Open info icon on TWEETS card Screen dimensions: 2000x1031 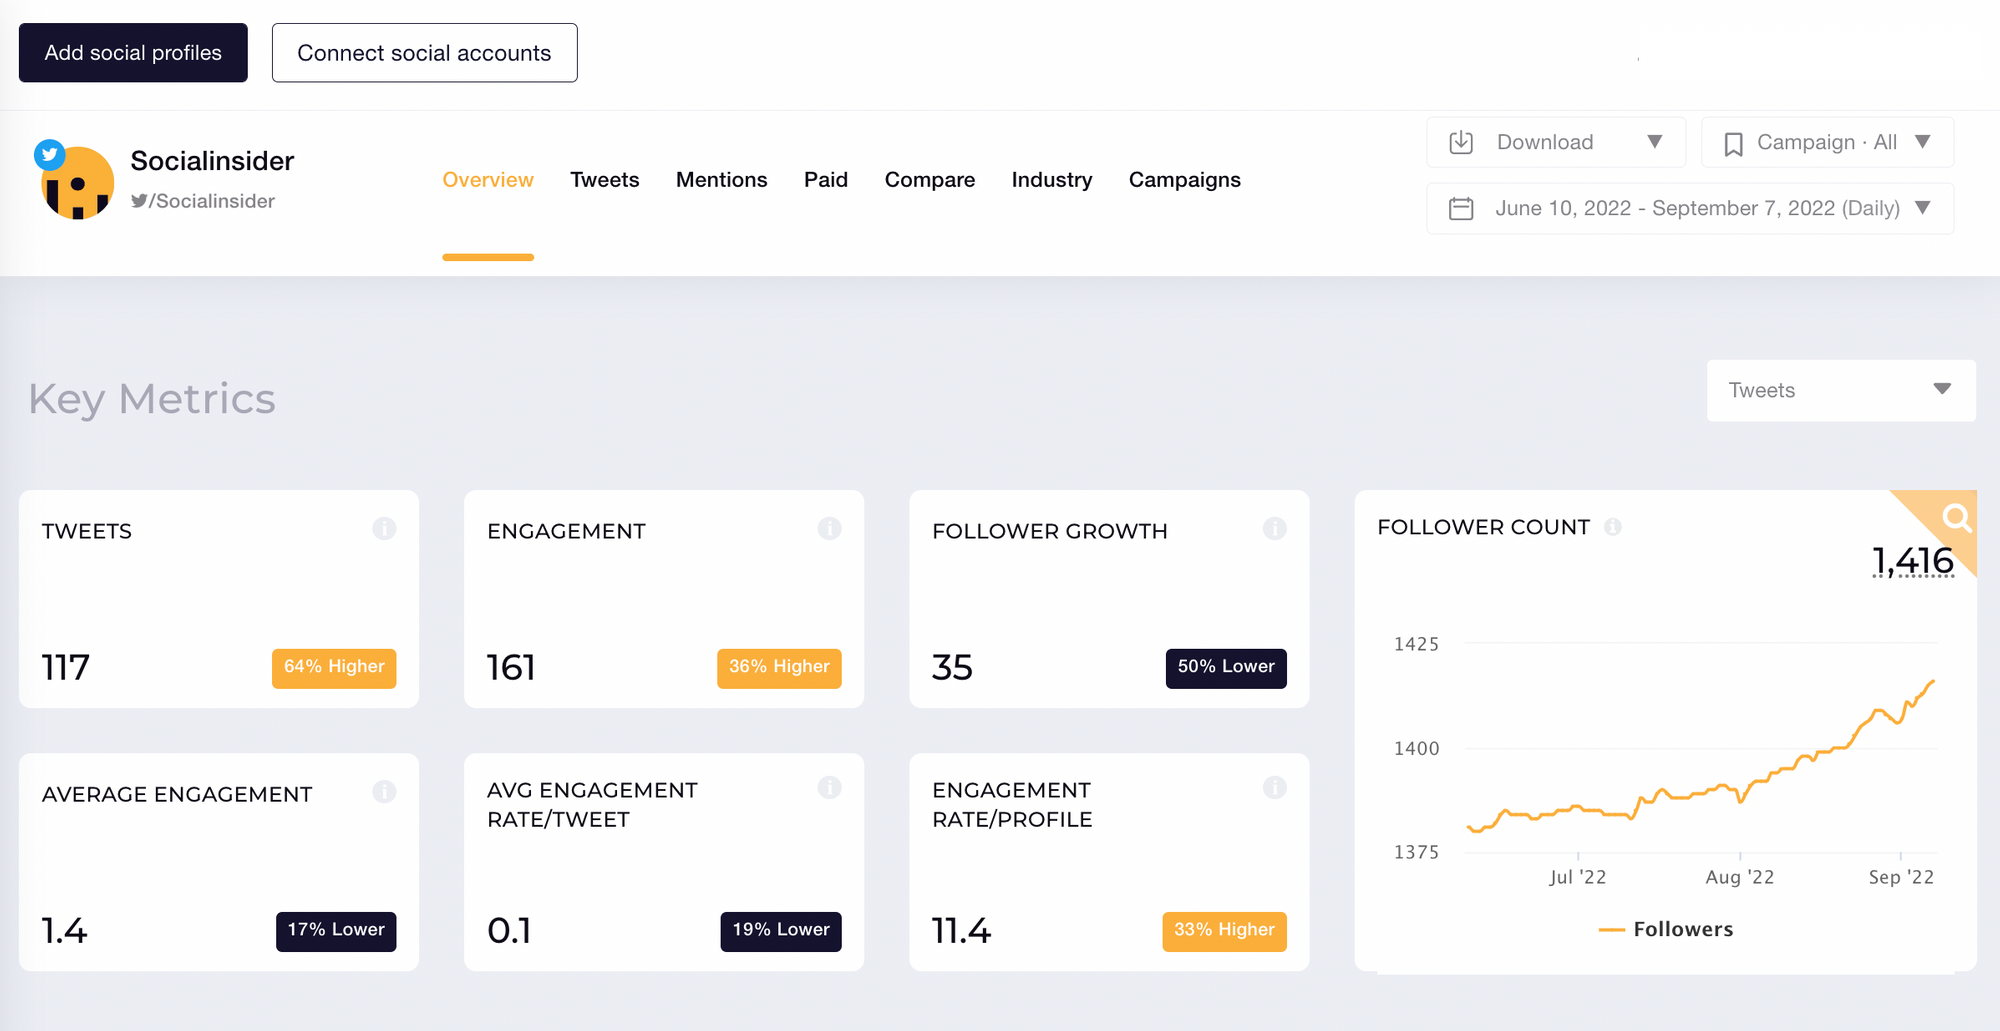[384, 528]
